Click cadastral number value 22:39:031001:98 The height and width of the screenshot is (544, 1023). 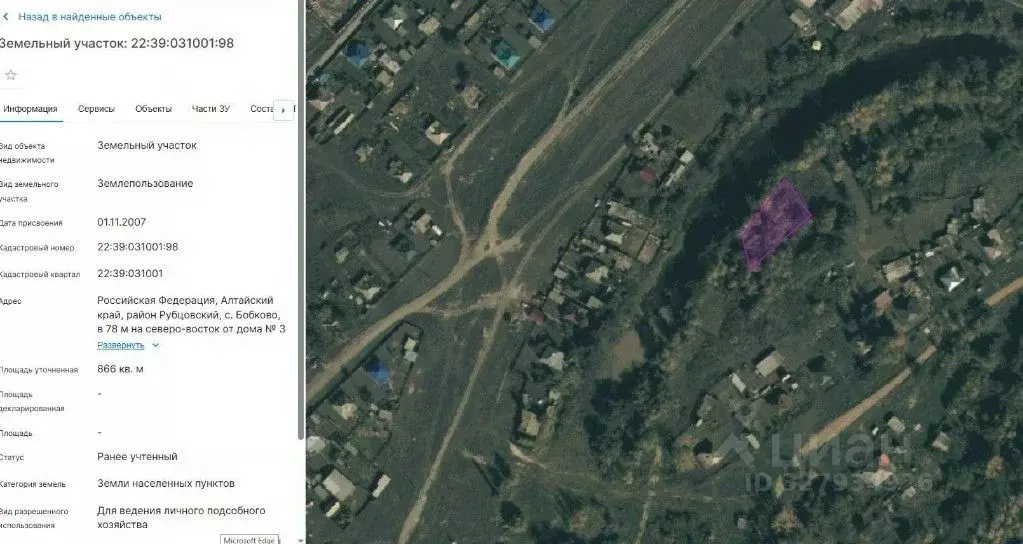pos(138,247)
